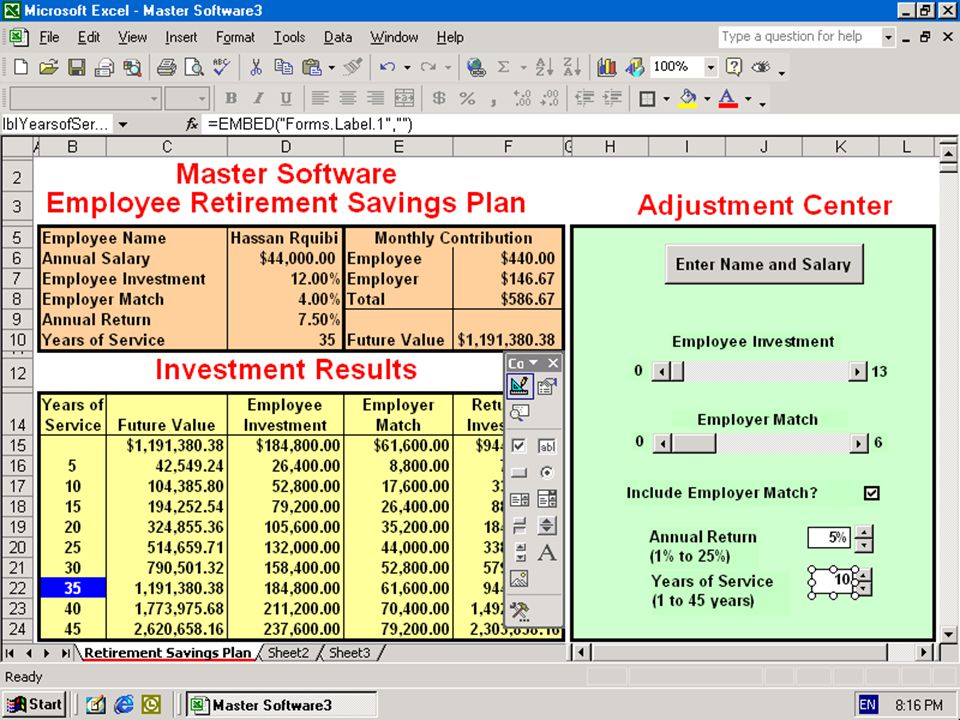Open the Data menu

click(x=338, y=37)
